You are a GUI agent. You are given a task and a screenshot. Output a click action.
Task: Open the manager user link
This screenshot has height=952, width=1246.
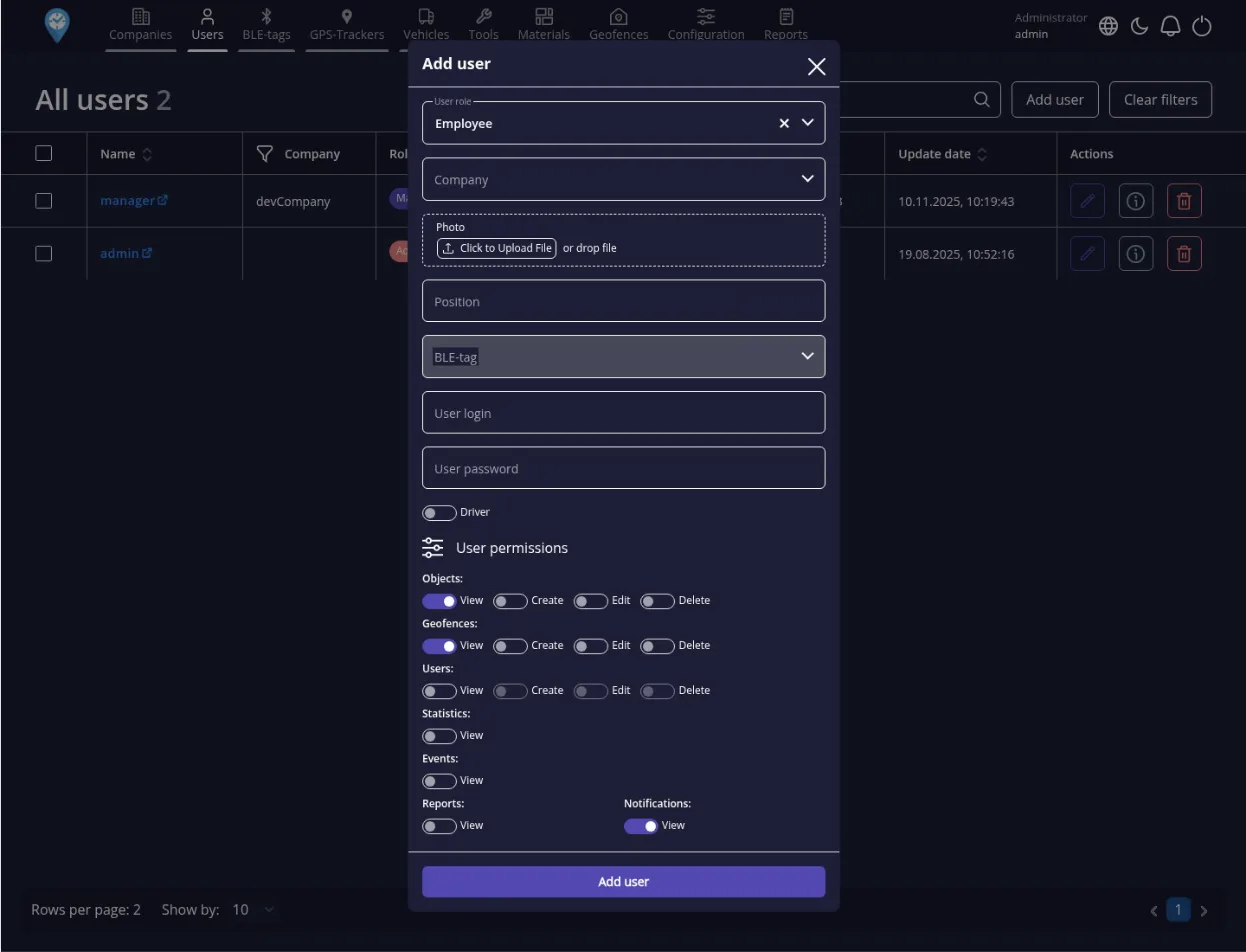click(x=134, y=201)
